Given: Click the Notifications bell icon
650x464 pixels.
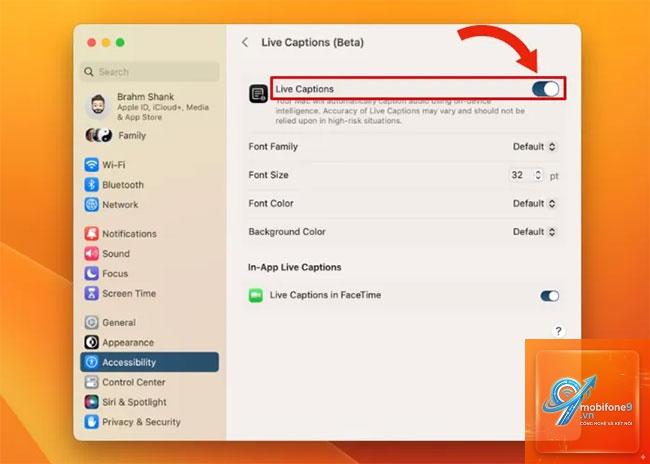Looking at the screenshot, I should coord(91,233).
